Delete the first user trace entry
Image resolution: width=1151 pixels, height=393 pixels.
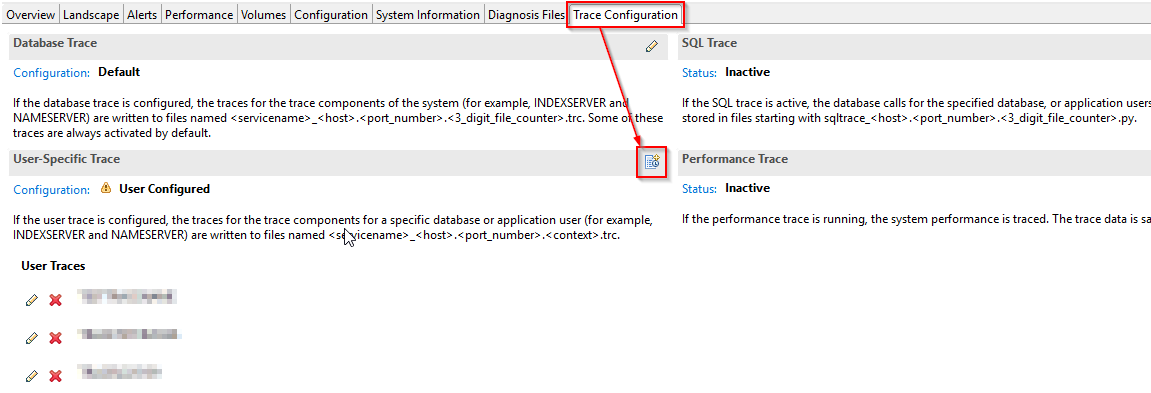55,300
